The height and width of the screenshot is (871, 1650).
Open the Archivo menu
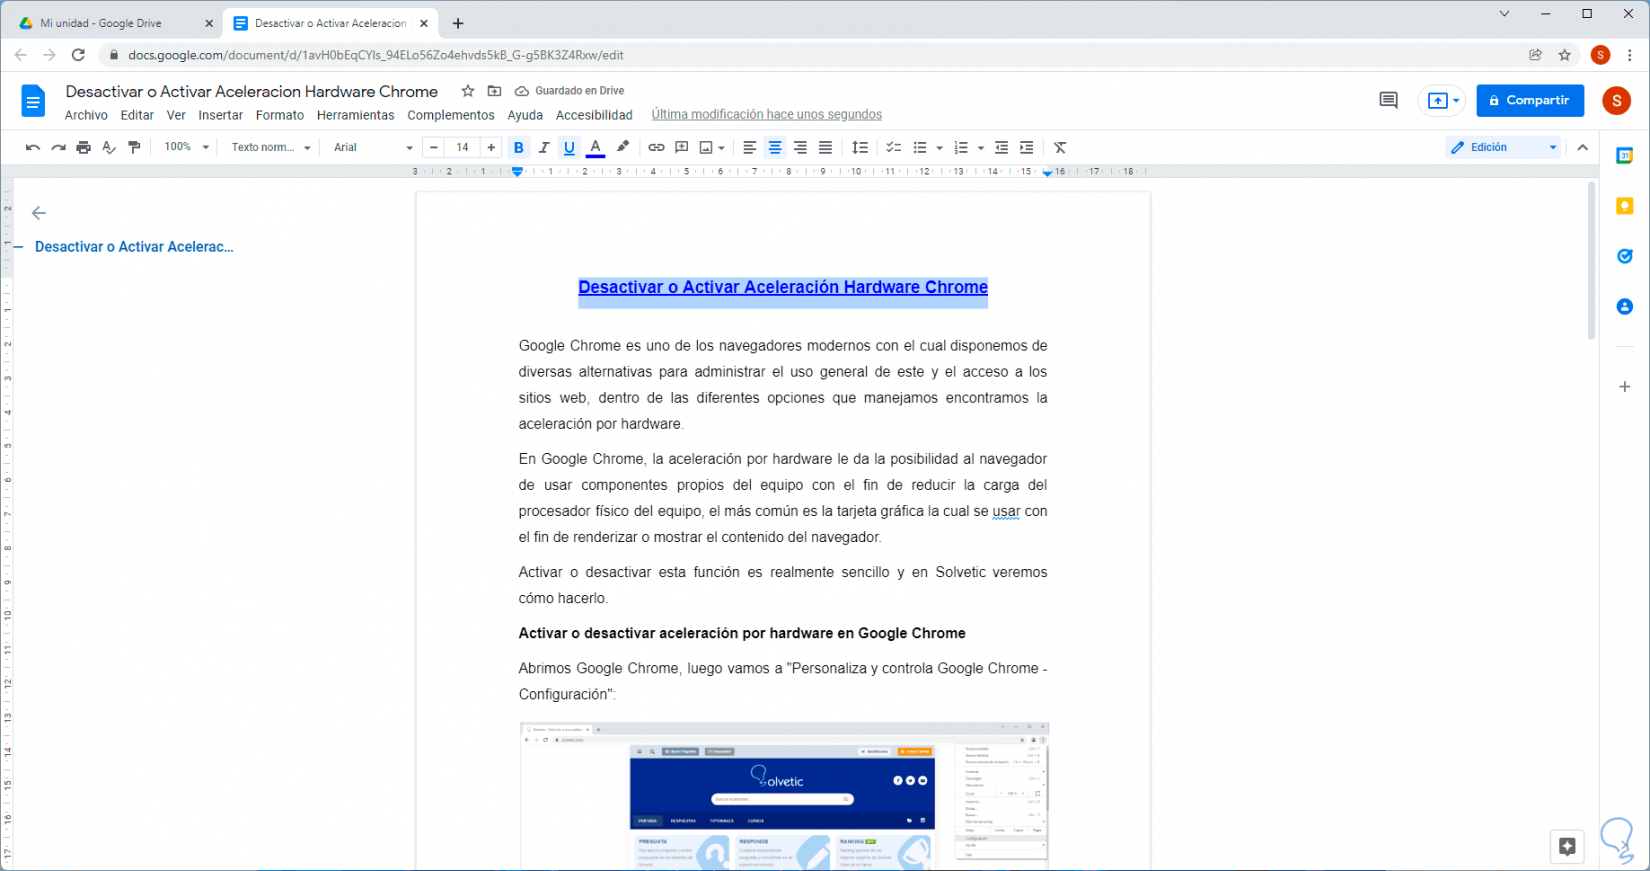[x=86, y=115]
